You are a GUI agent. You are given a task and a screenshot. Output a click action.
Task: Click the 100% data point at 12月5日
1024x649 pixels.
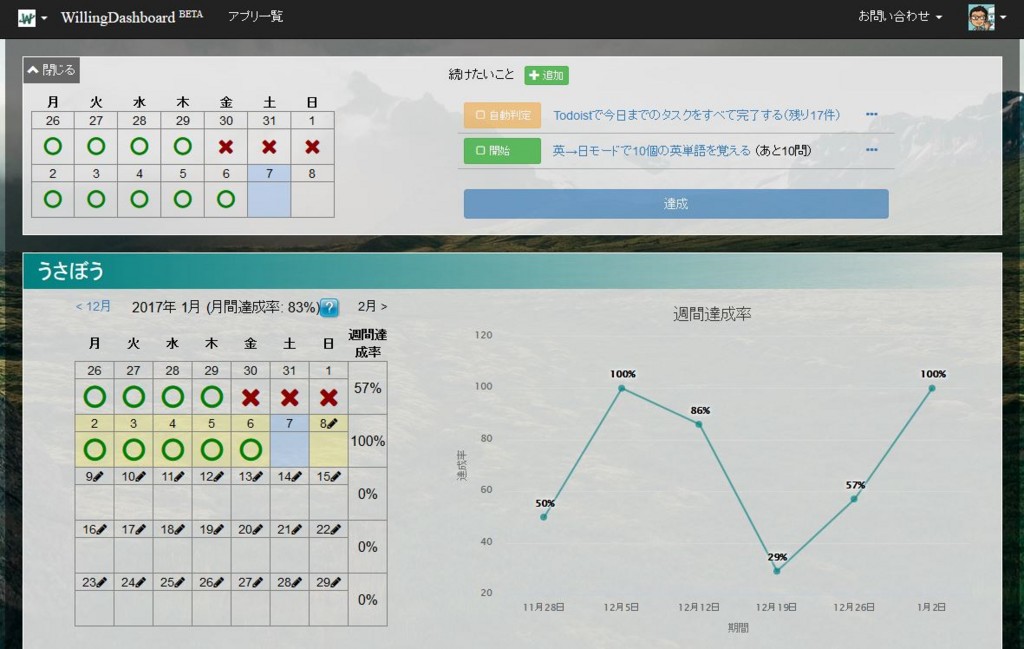click(x=622, y=388)
